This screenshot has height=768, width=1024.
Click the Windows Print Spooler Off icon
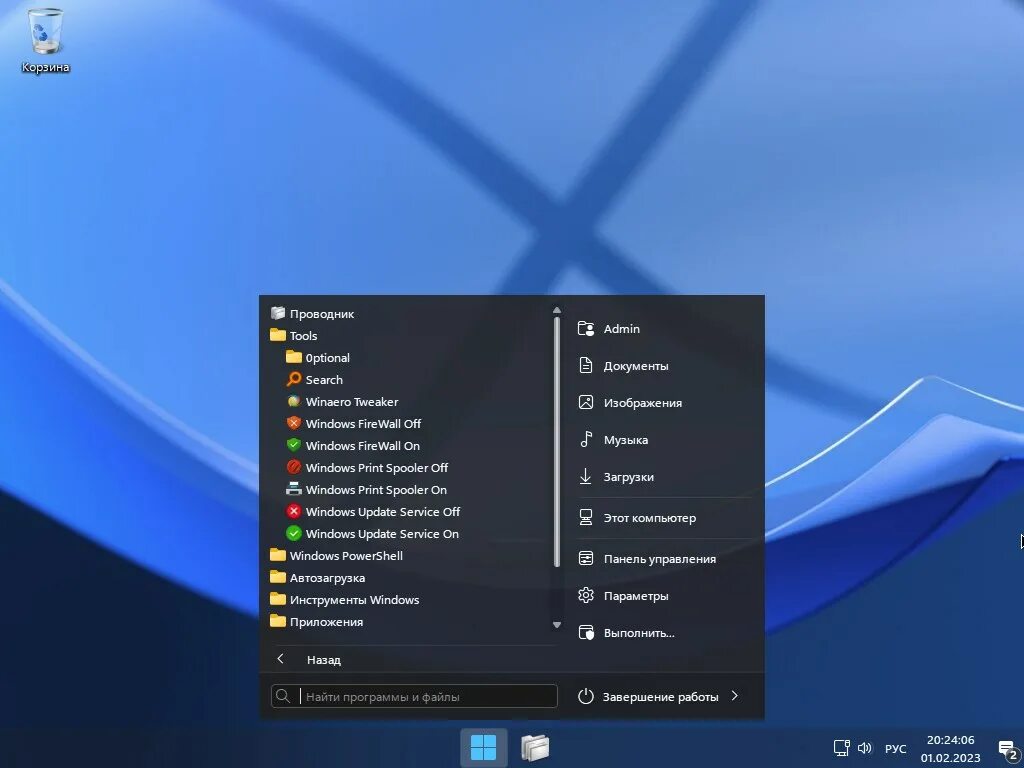pos(294,468)
